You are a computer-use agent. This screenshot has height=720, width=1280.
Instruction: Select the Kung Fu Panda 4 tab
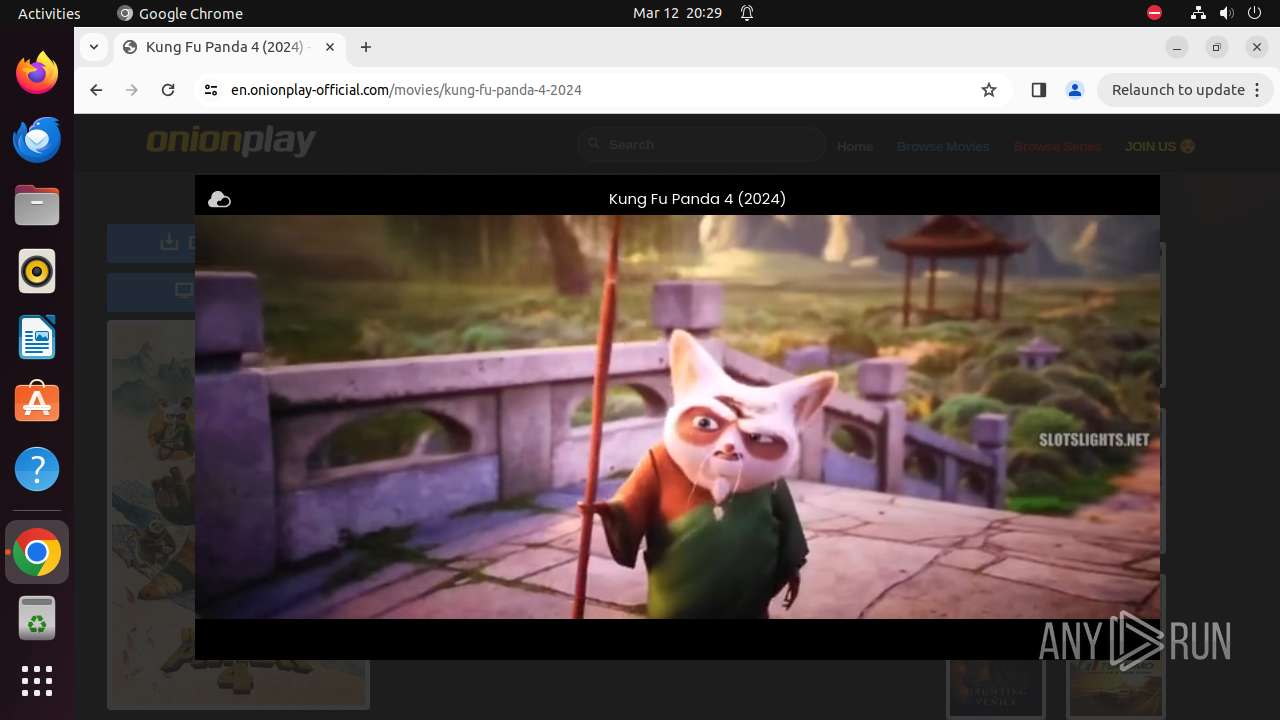point(229,47)
